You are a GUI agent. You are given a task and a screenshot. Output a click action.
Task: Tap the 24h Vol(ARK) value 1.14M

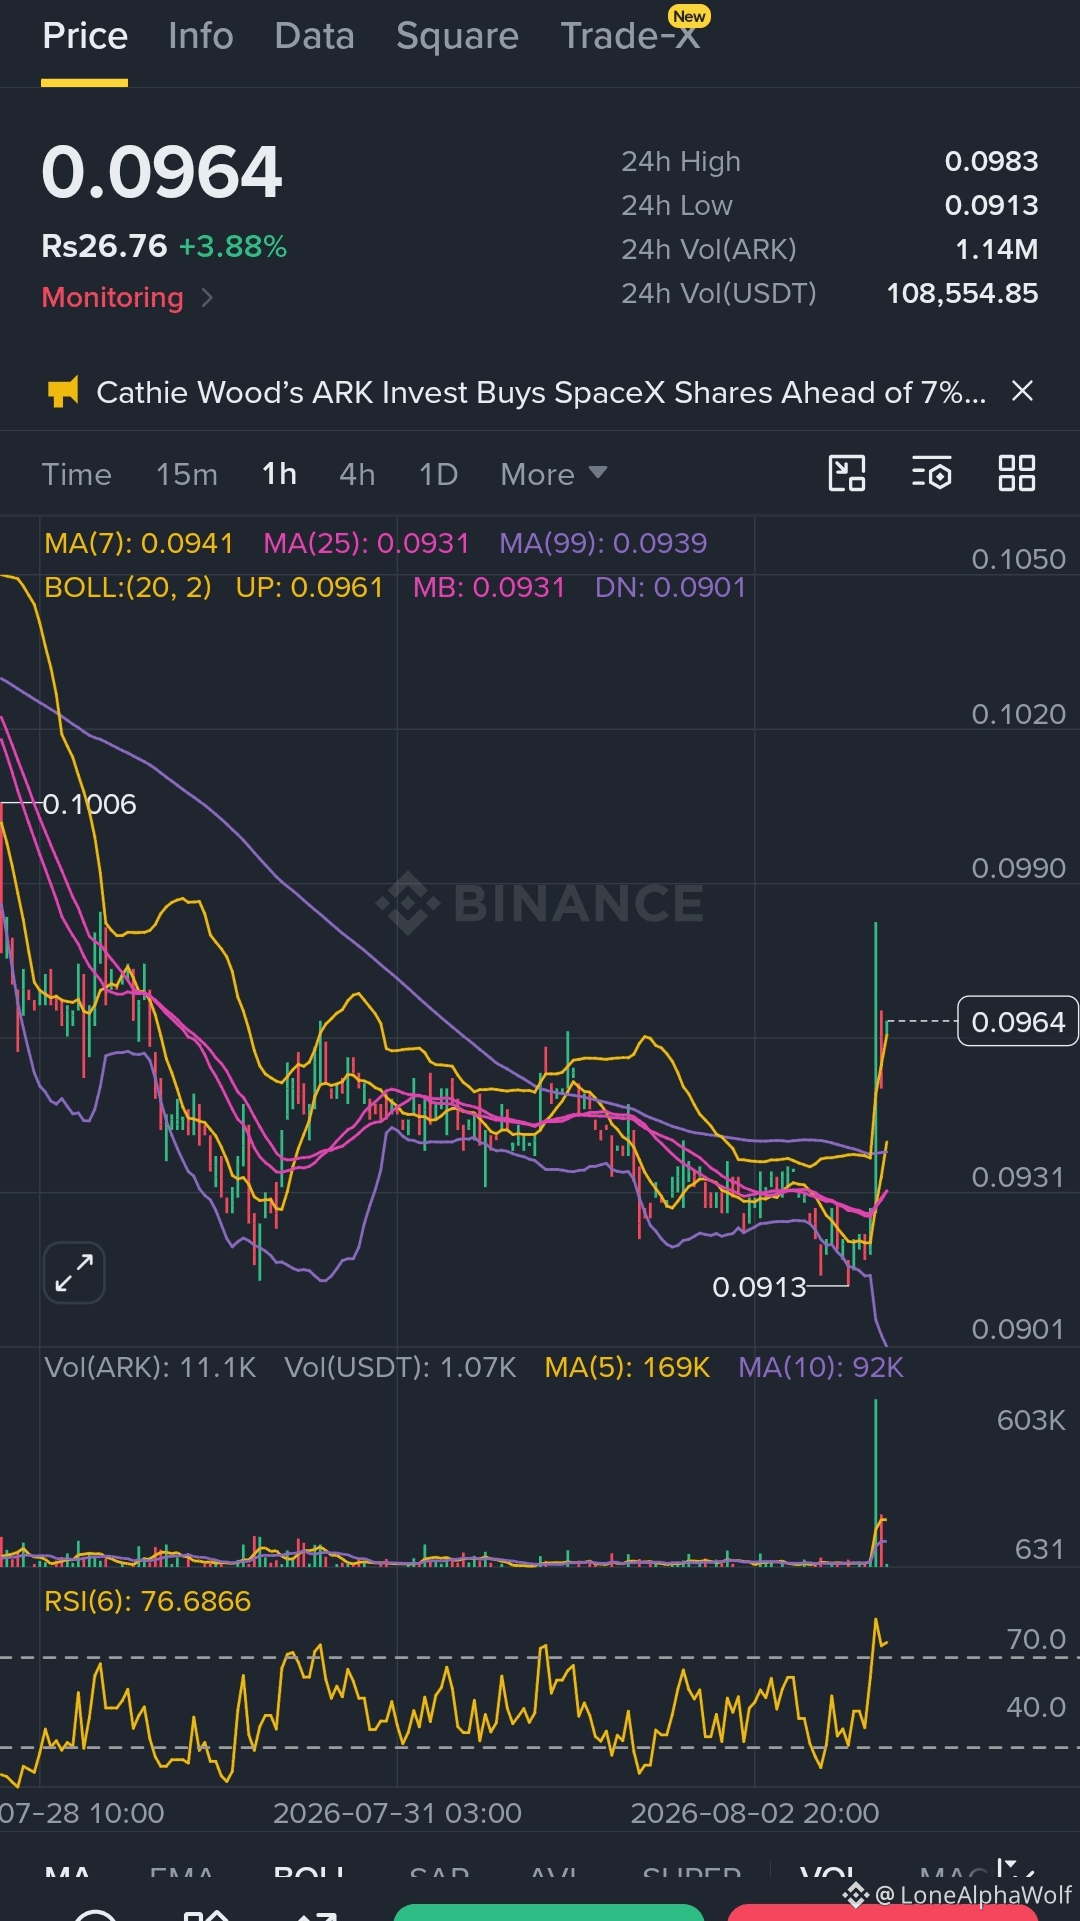[996, 249]
